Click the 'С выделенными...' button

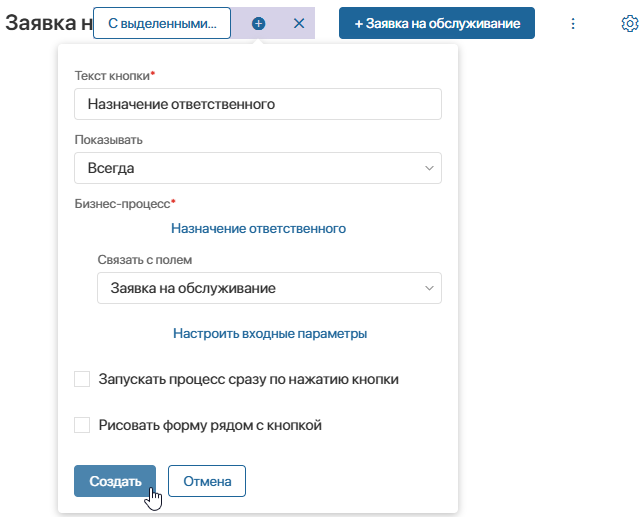coord(162,23)
